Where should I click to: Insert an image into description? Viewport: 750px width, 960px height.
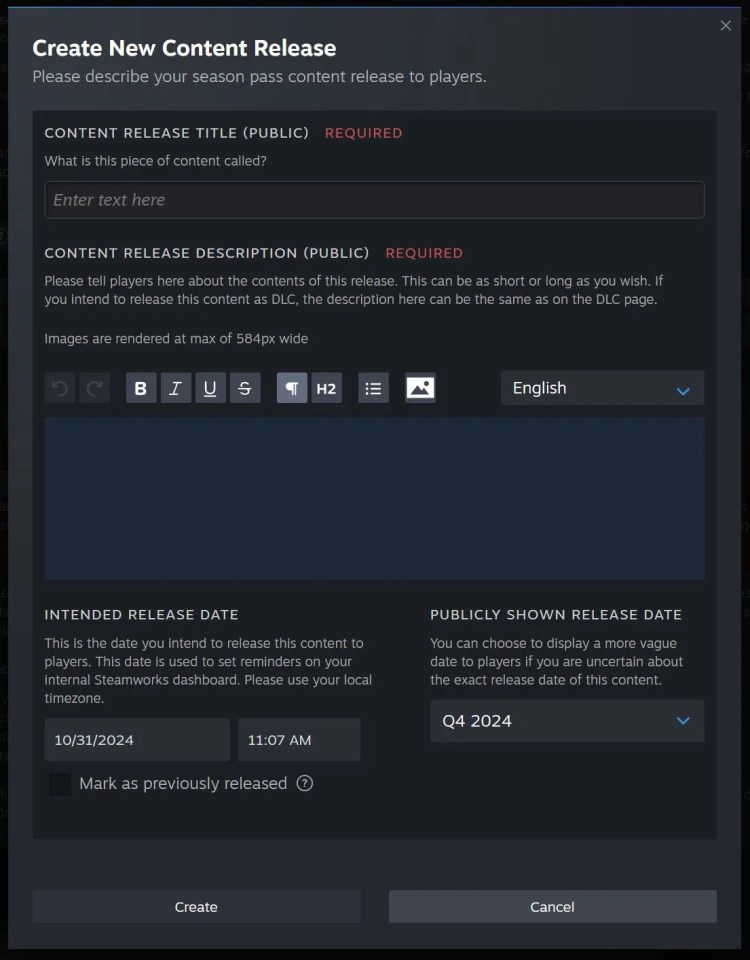[421, 388]
